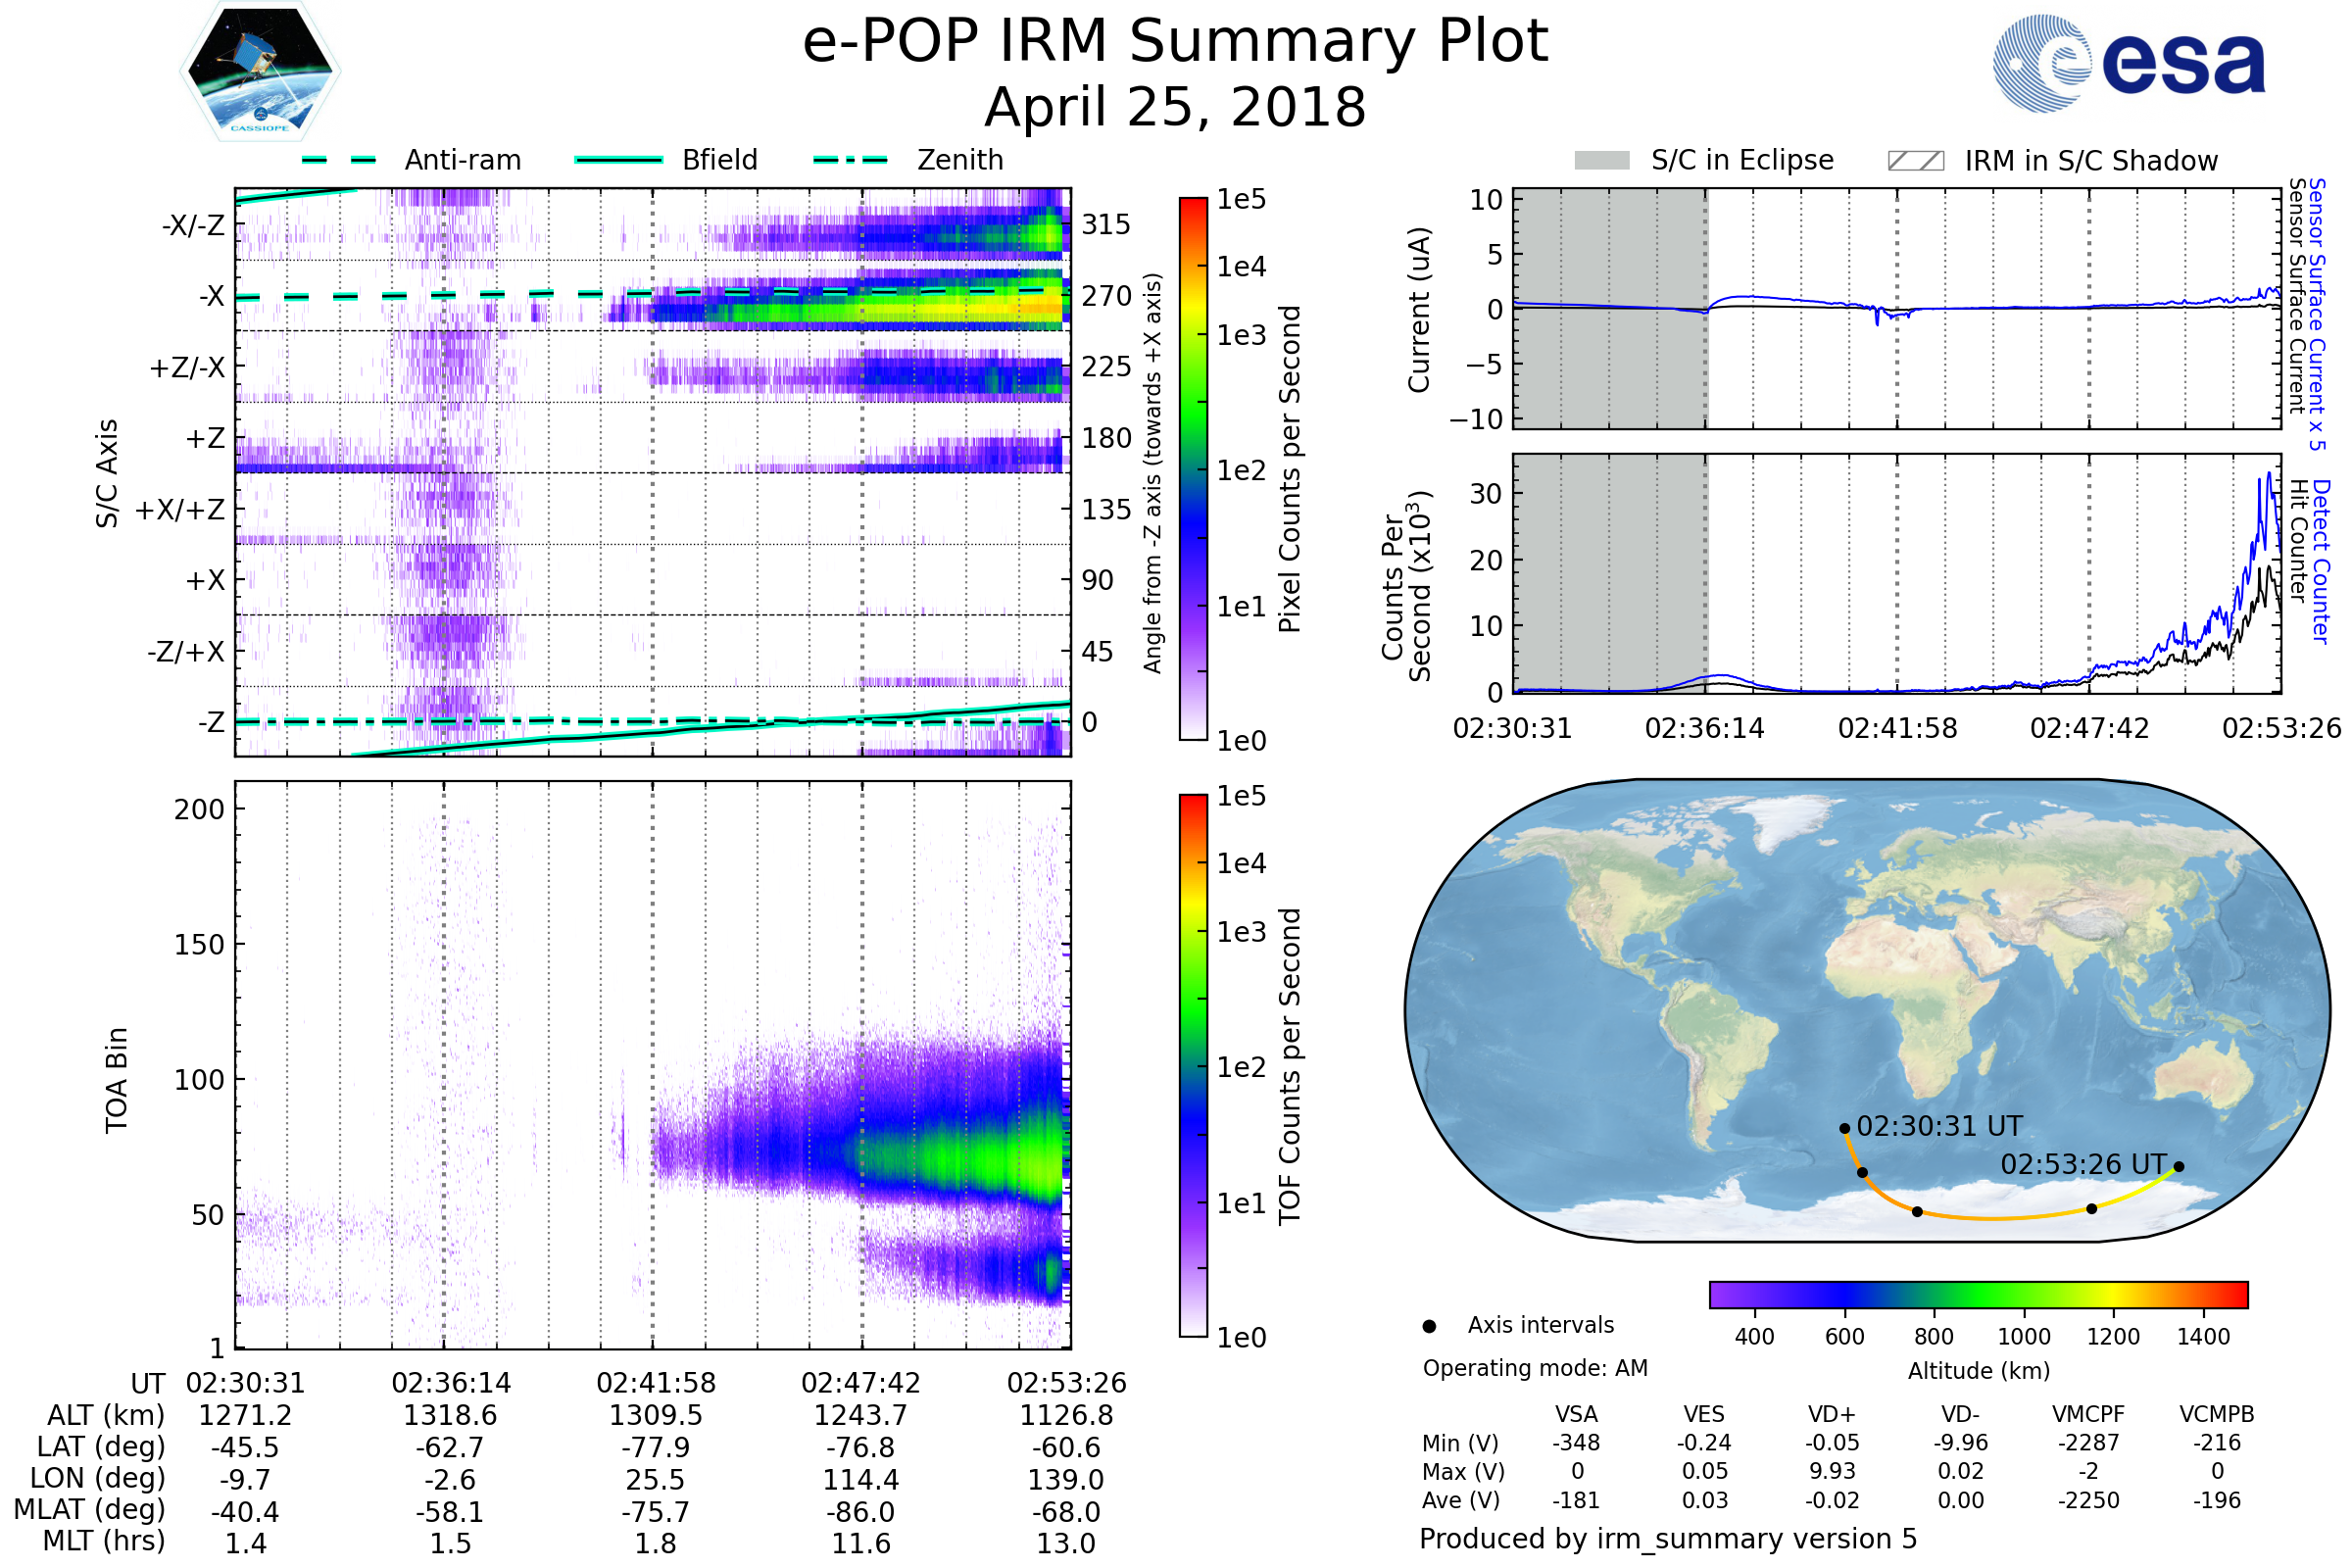The image size is (2352, 1568).
Task: Click the Altitude (km) colorbar
Action: click(1978, 1295)
